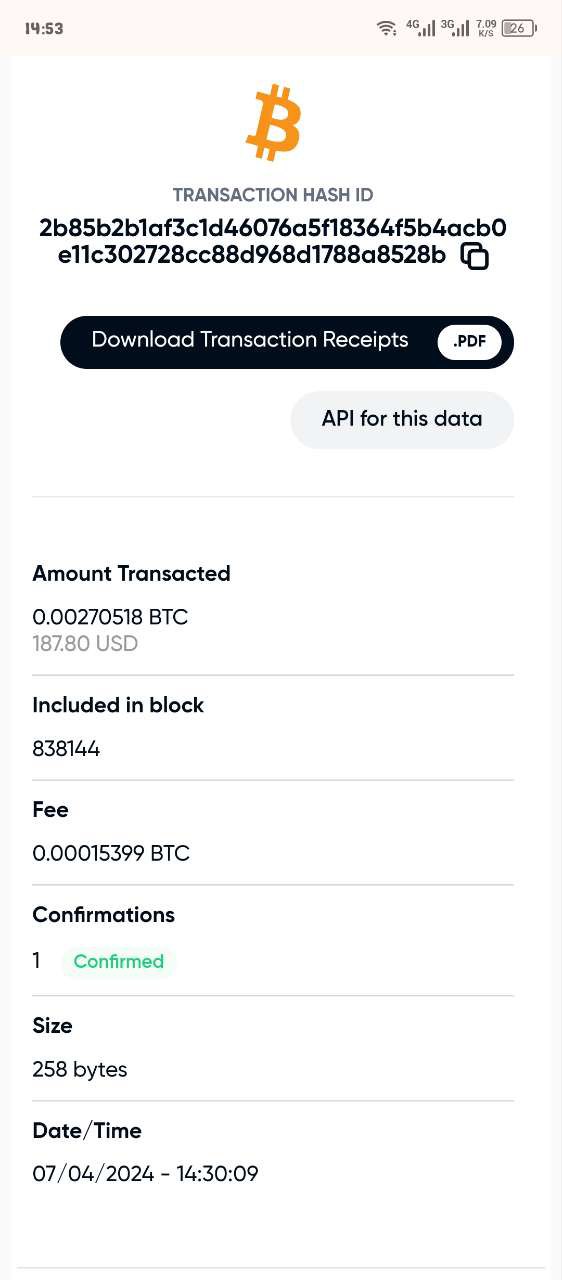
Task: Tap the .PDF badge on download button
Action: click(469, 342)
